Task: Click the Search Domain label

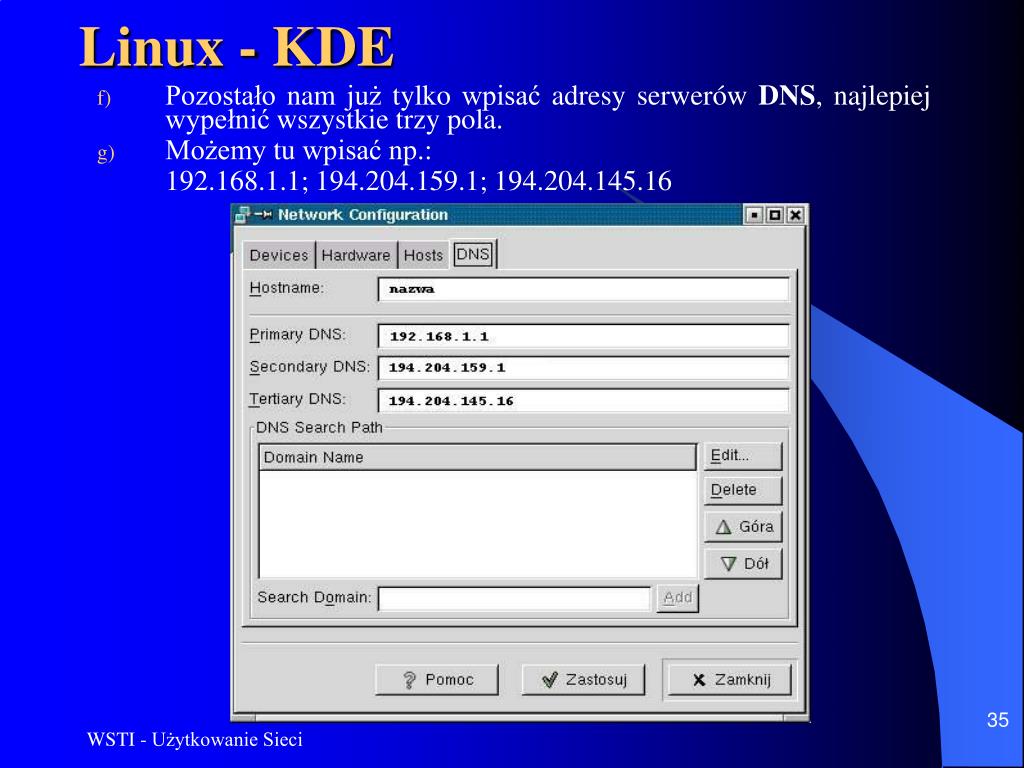Action: coord(314,598)
